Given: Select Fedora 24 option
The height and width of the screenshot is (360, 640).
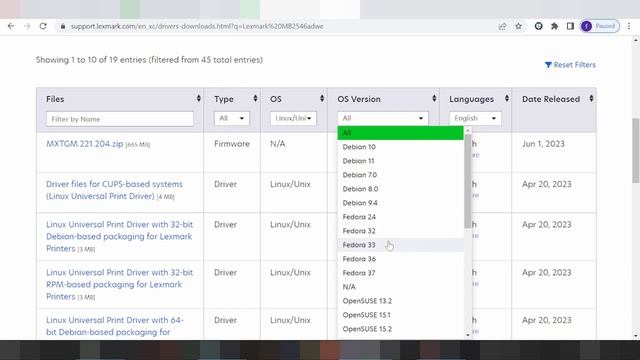Looking at the screenshot, I should tap(400, 217).
